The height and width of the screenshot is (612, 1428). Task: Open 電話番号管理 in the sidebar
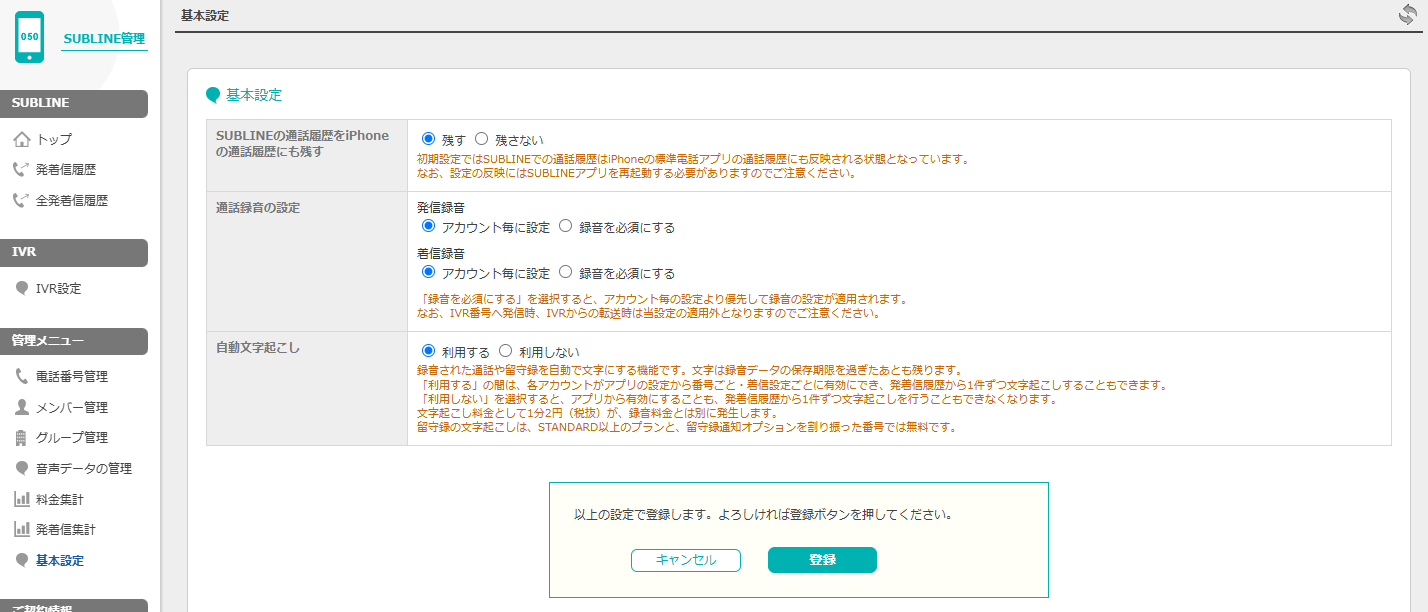click(x=72, y=376)
